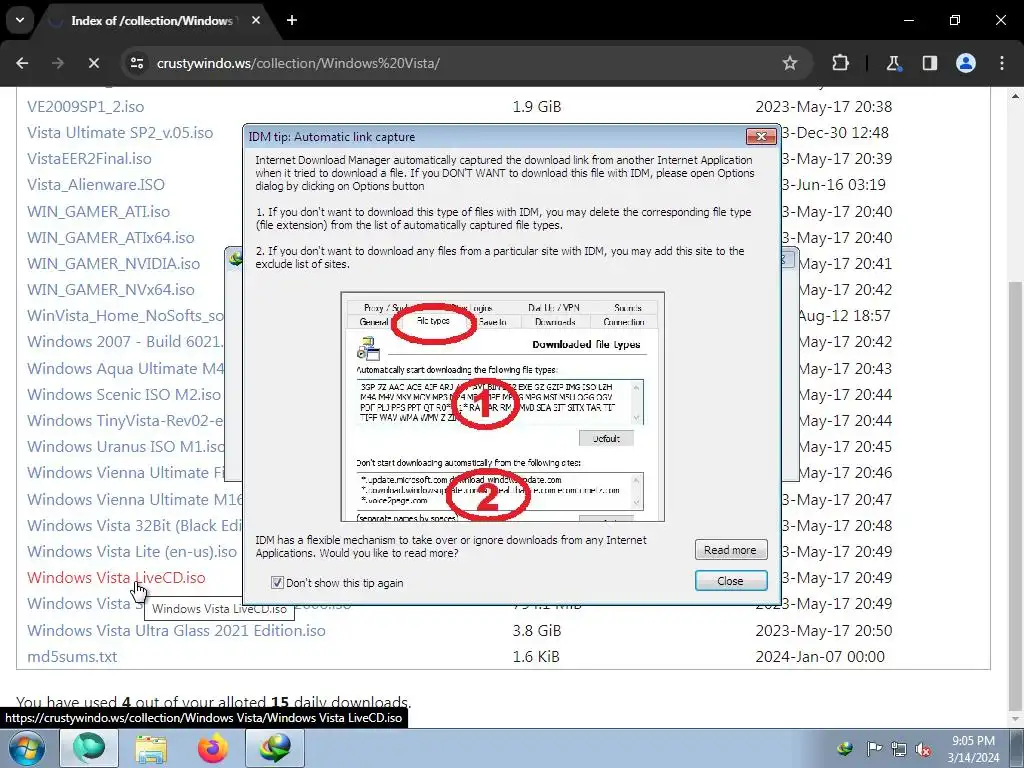Download Windows Scenic ISO M2.iso
Image resolution: width=1024 pixels, height=768 pixels.
[124, 394]
